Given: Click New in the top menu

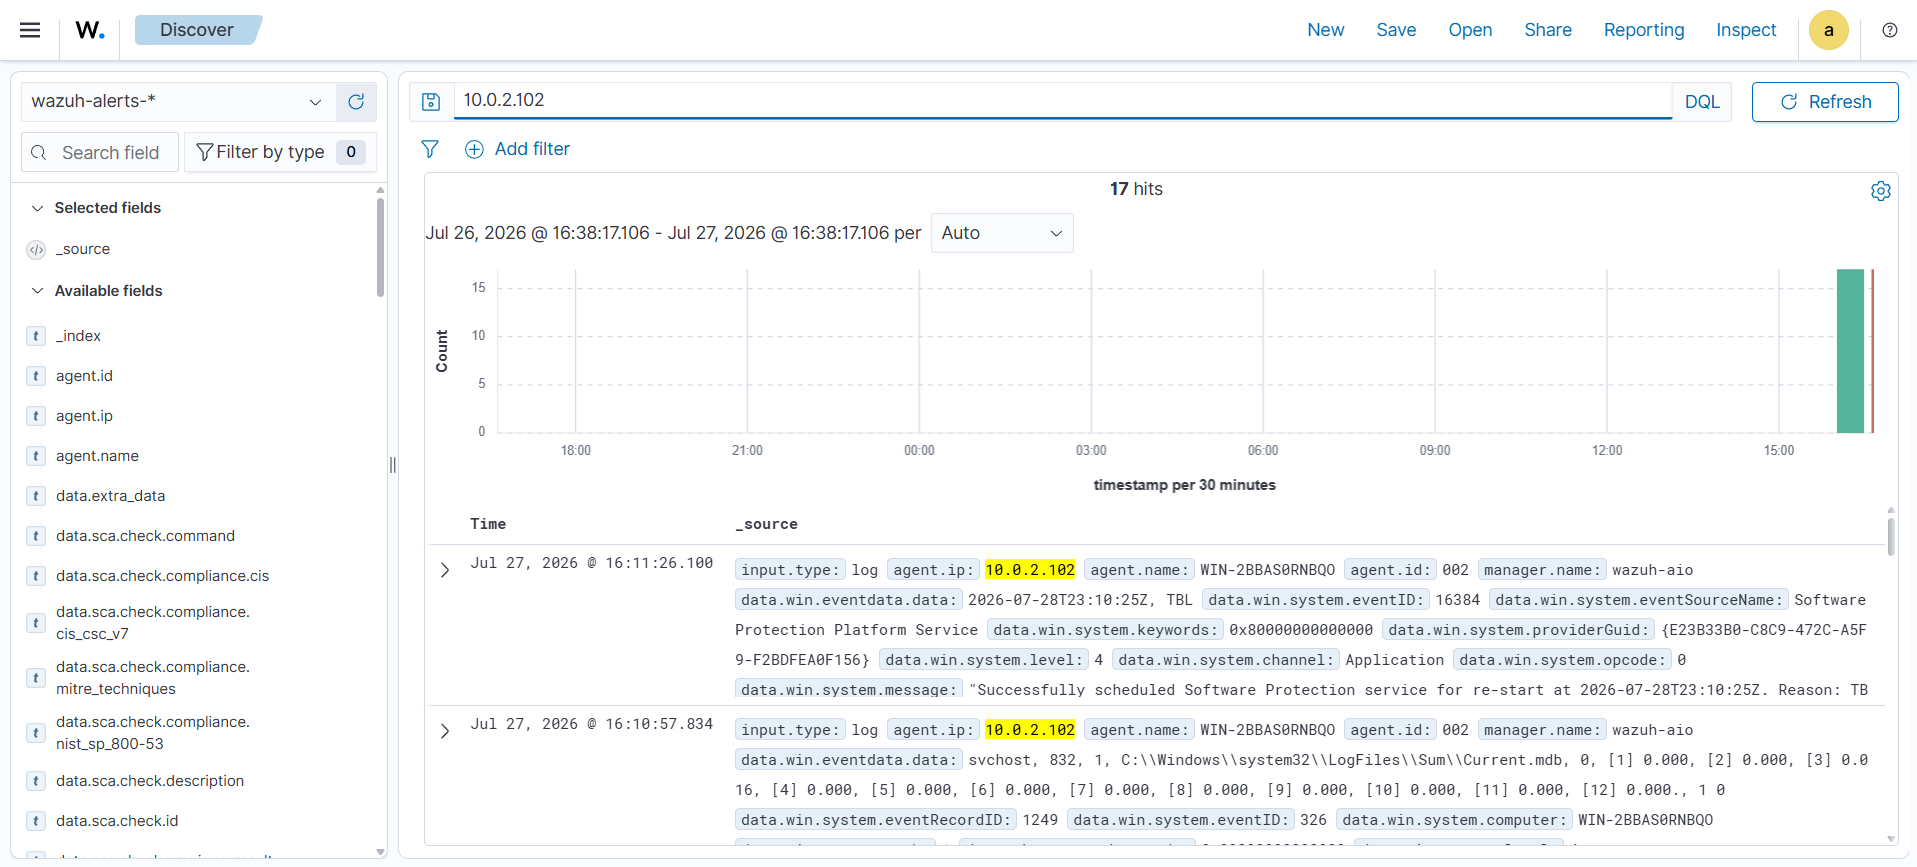Looking at the screenshot, I should (1325, 30).
